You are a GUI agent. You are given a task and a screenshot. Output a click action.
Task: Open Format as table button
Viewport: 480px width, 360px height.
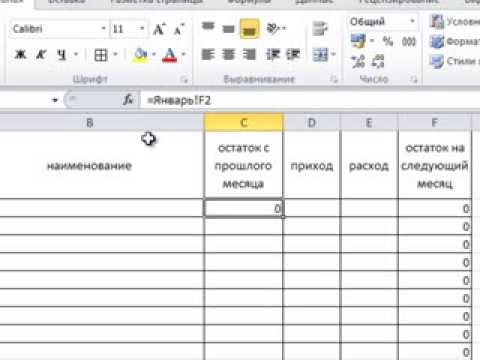[x=455, y=41]
